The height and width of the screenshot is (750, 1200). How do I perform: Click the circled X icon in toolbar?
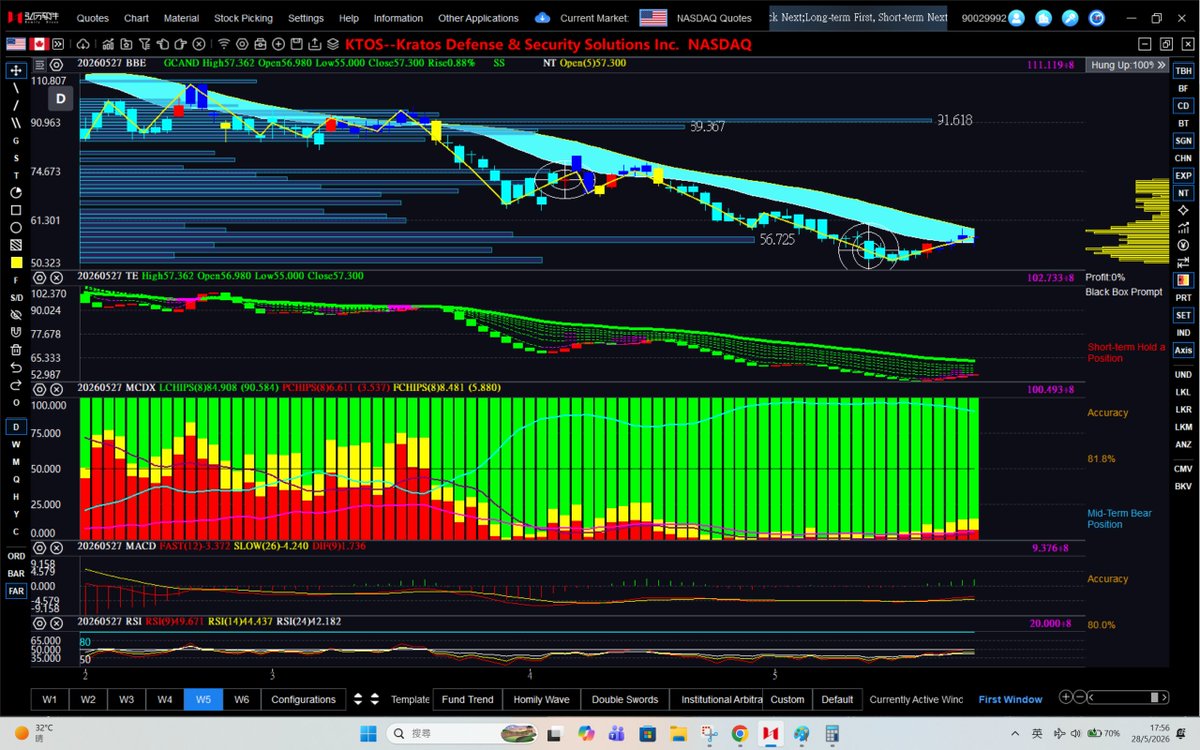pos(199,44)
